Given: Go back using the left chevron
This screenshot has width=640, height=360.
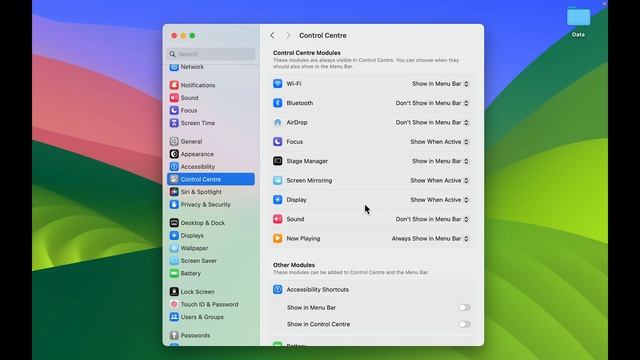Looking at the screenshot, I should (x=272, y=36).
